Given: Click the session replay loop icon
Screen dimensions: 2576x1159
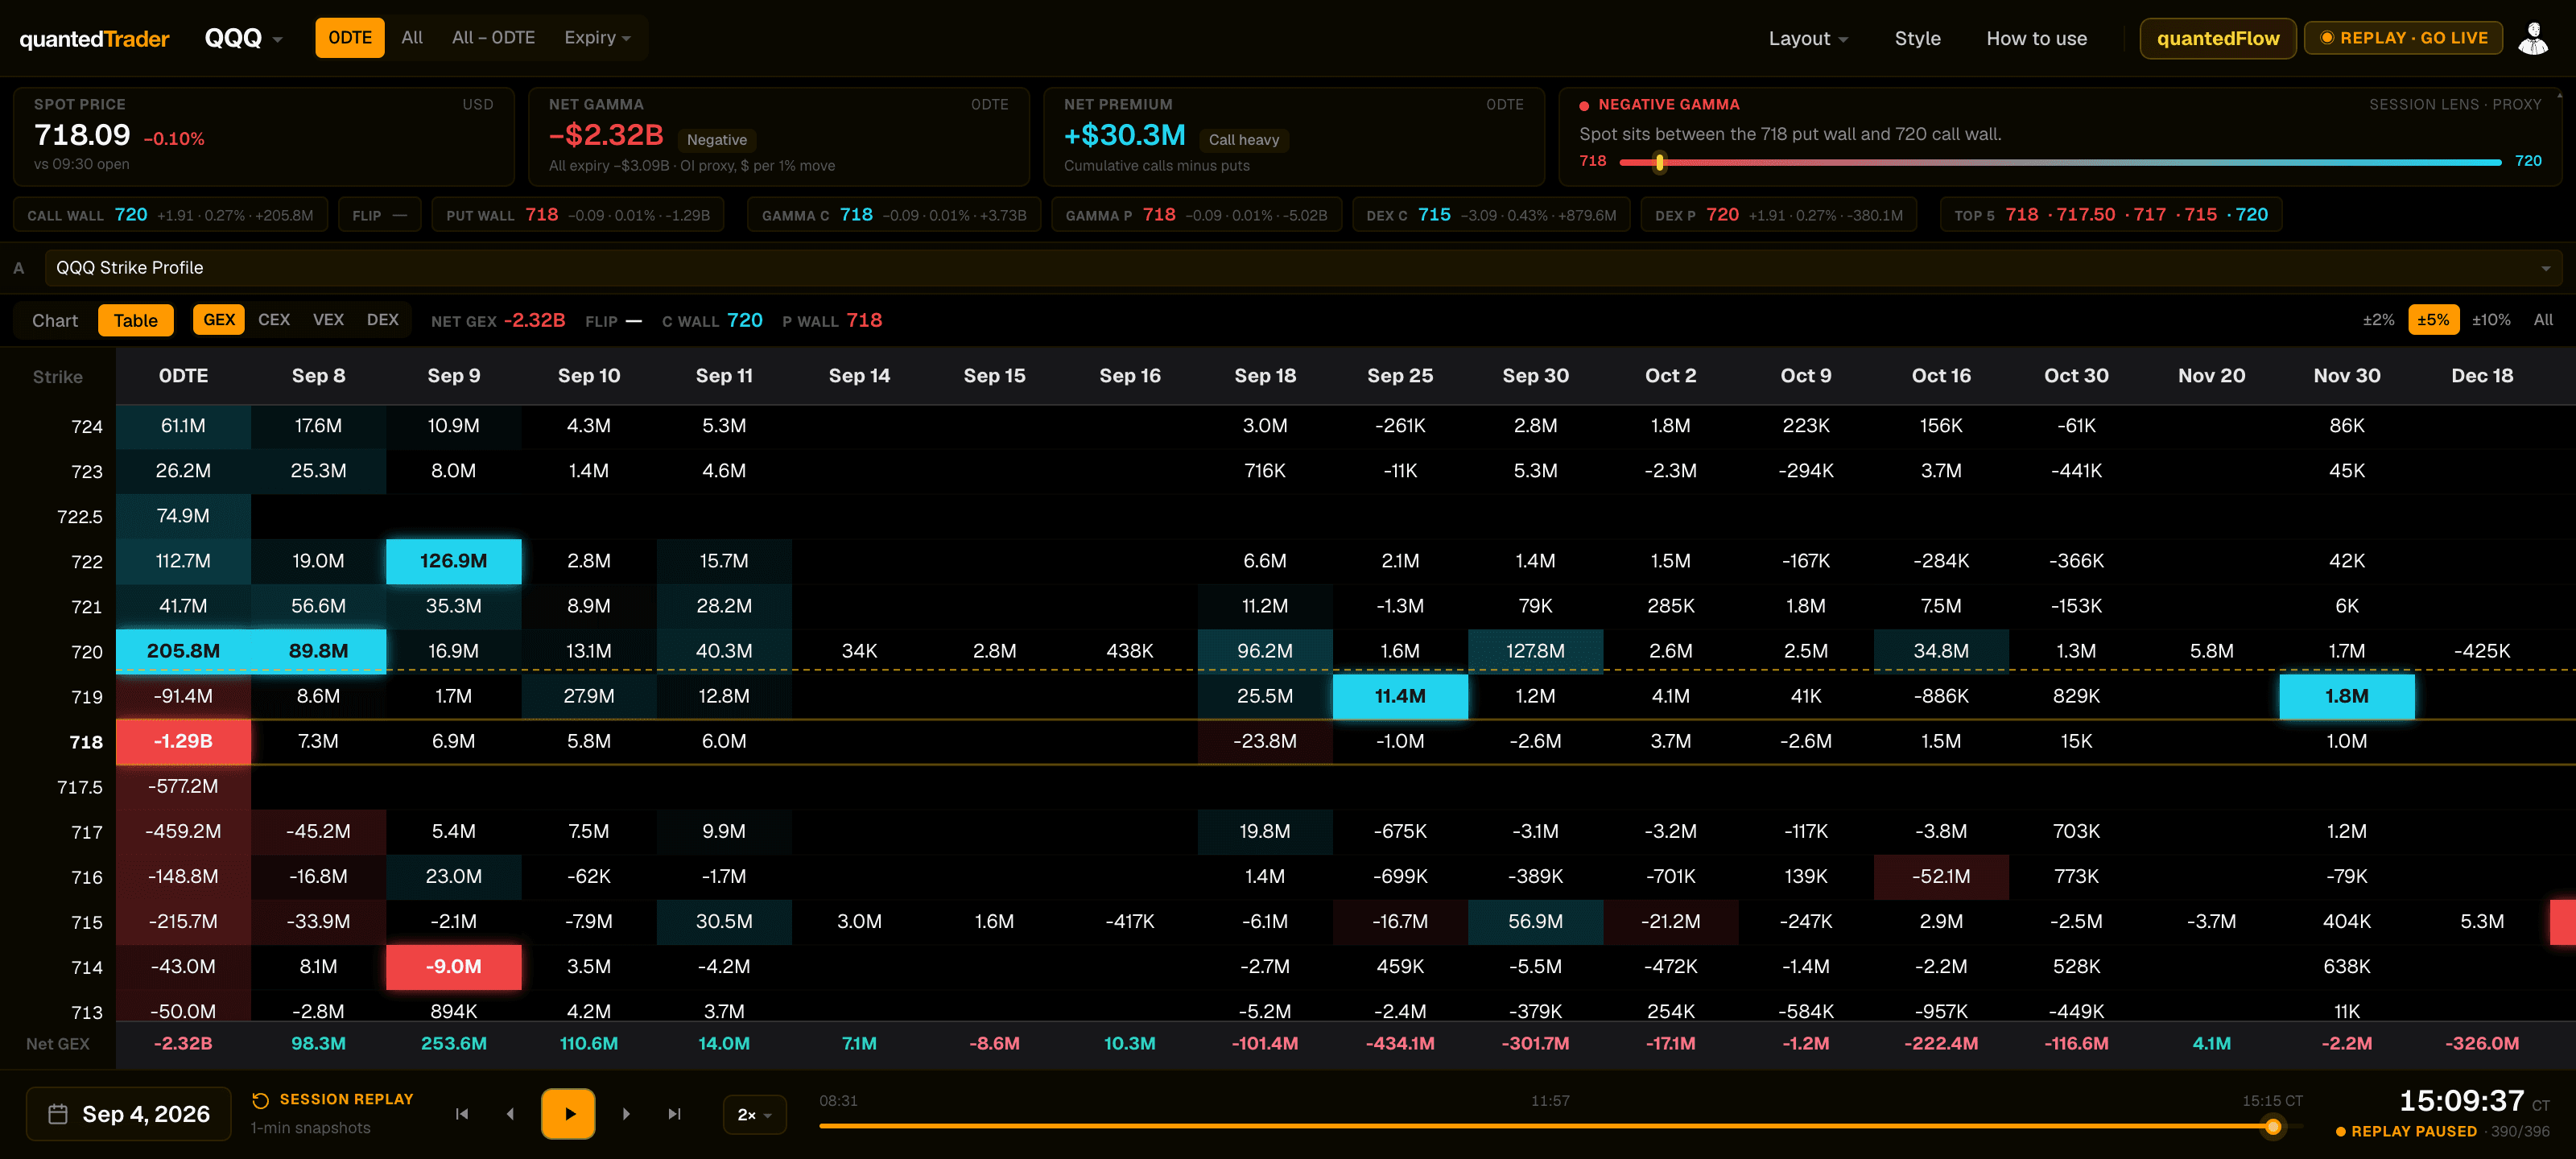Looking at the screenshot, I should pyautogui.click(x=261, y=1100).
